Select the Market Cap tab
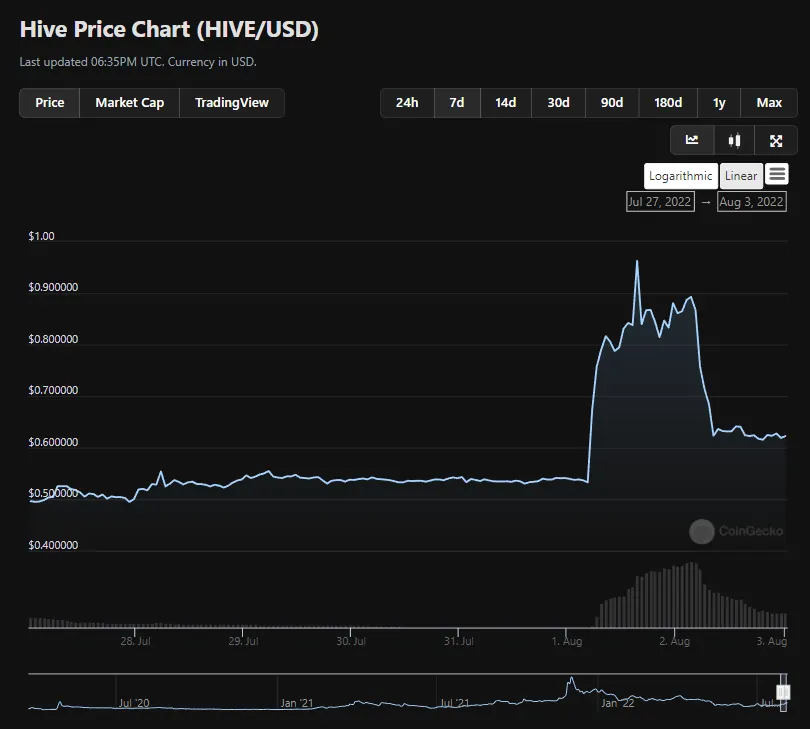 pos(130,103)
